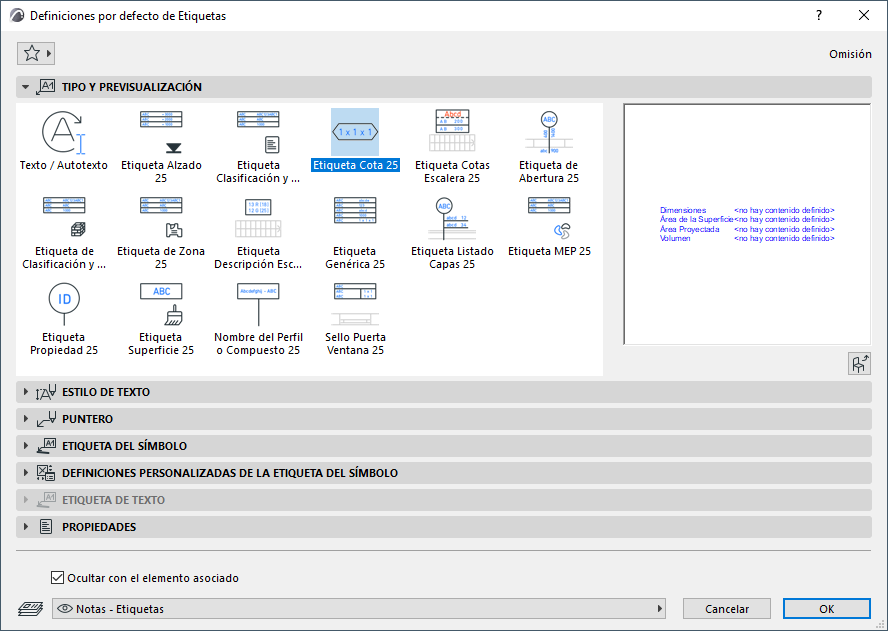Click the preview view-switch icon below the preview
Image resolution: width=888 pixels, height=631 pixels.
coord(859,363)
